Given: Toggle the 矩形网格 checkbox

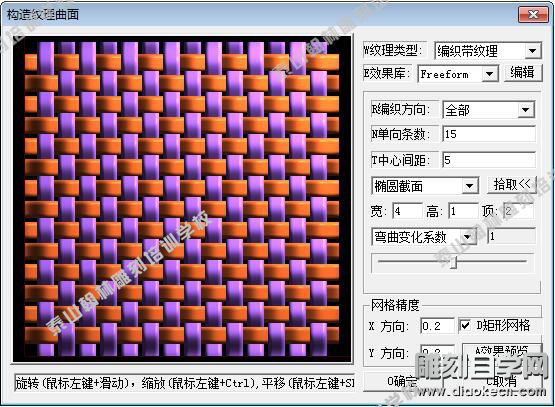Looking at the screenshot, I should [464, 325].
